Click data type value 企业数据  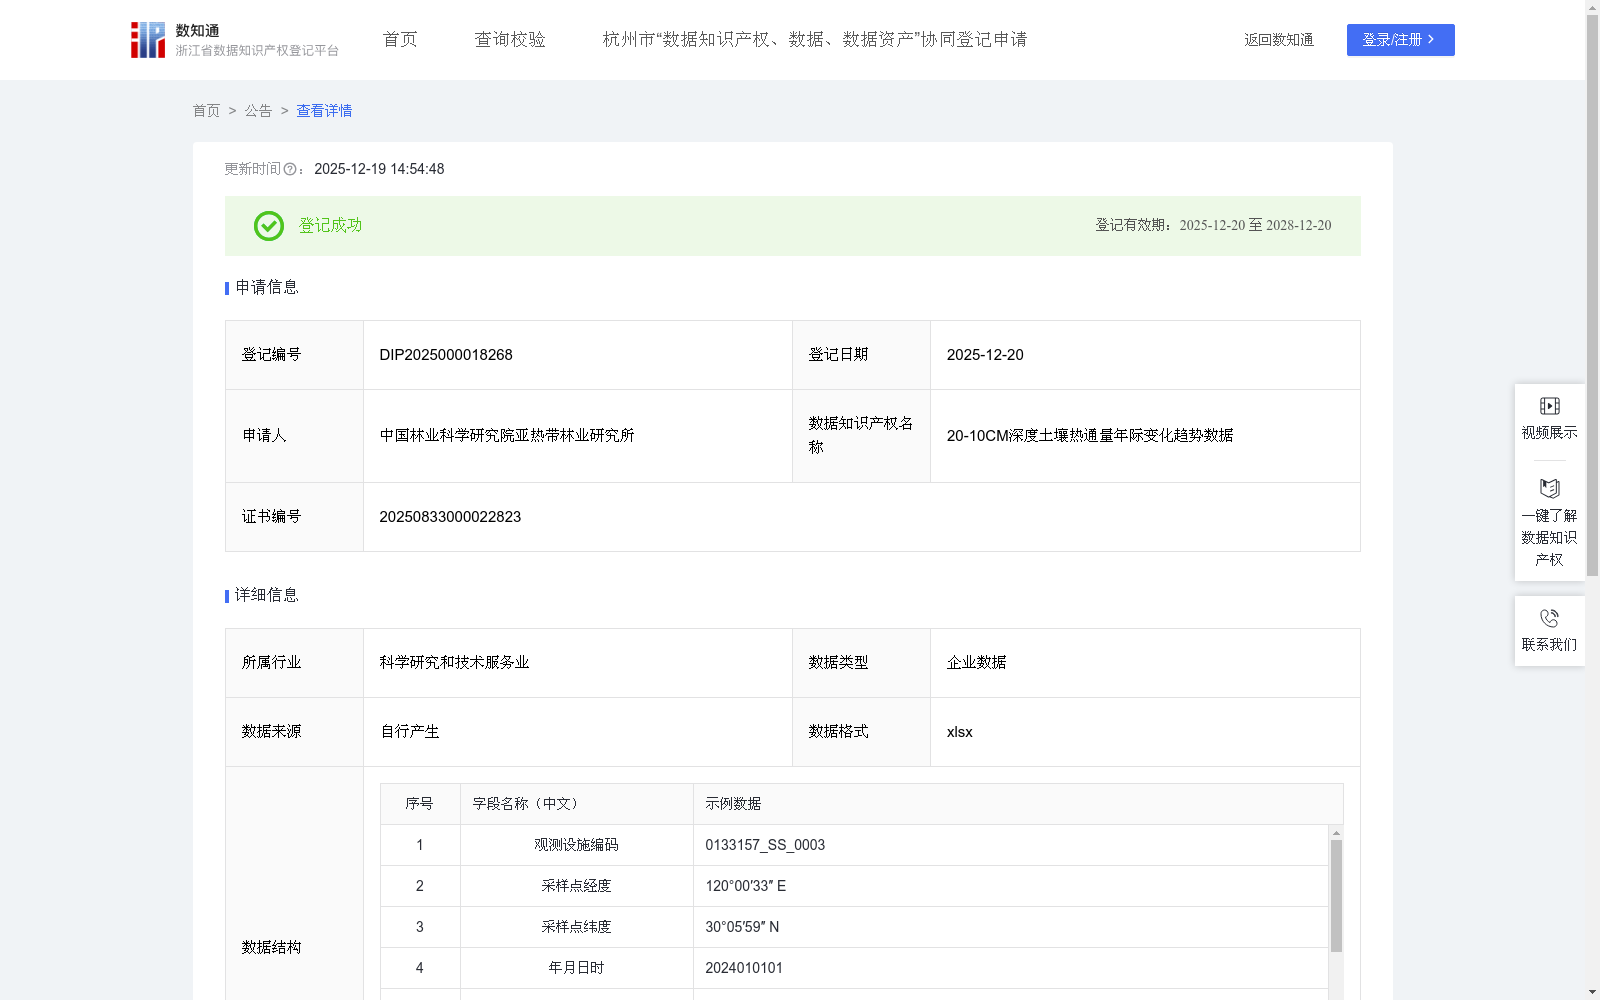pos(976,663)
